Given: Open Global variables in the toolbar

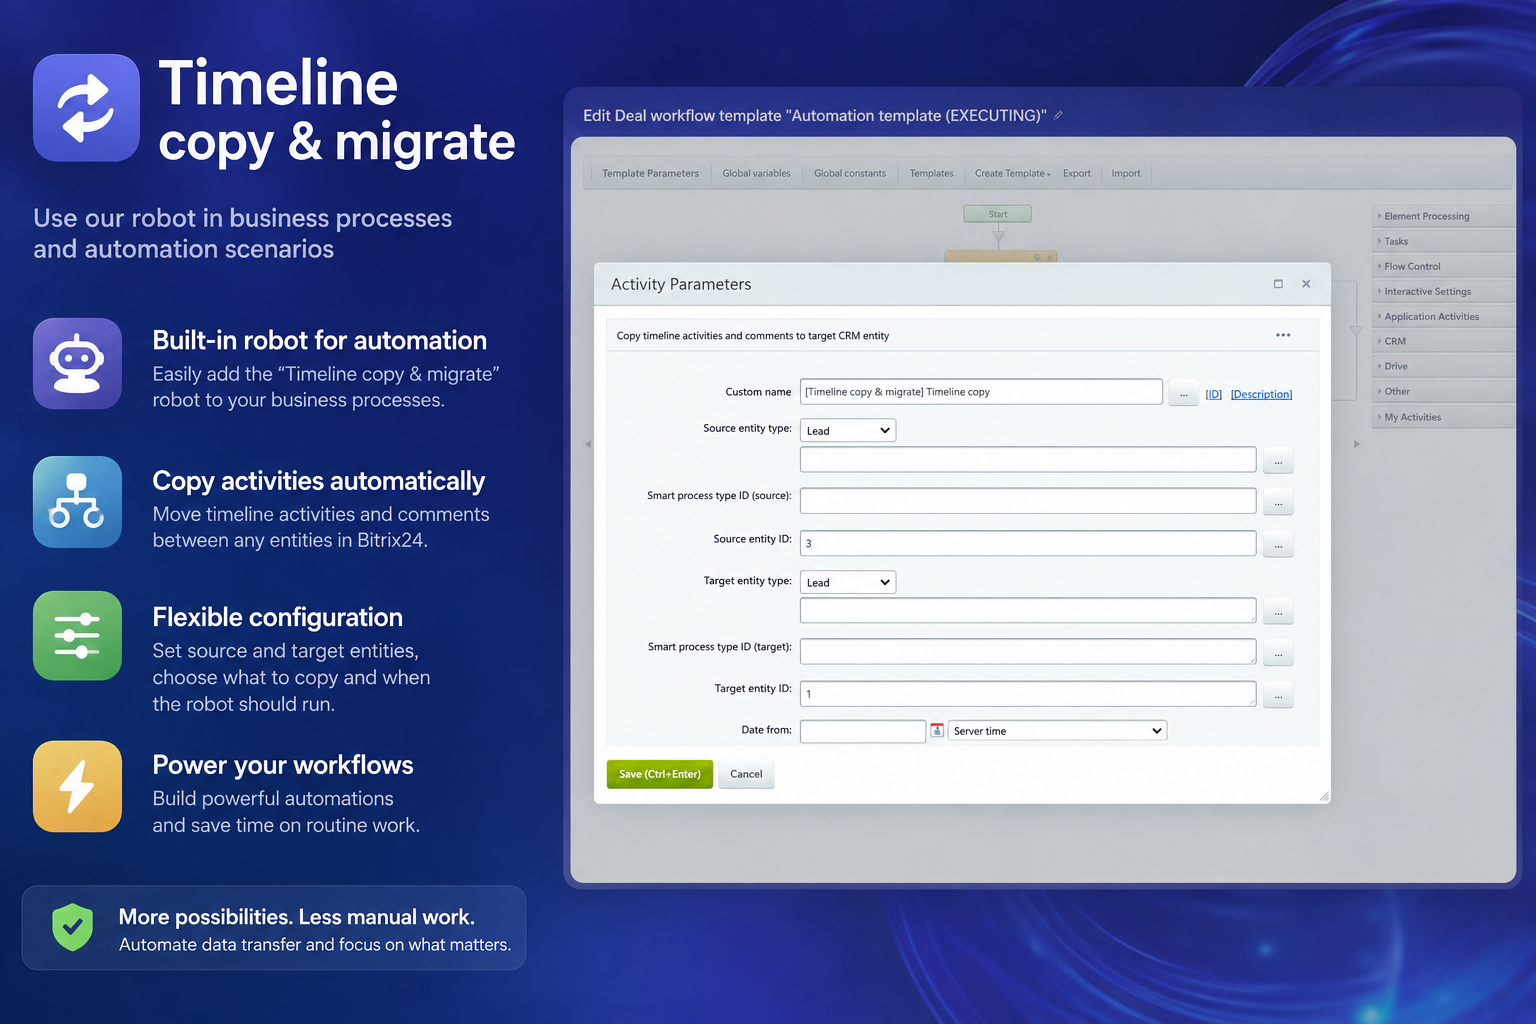Looking at the screenshot, I should (756, 173).
